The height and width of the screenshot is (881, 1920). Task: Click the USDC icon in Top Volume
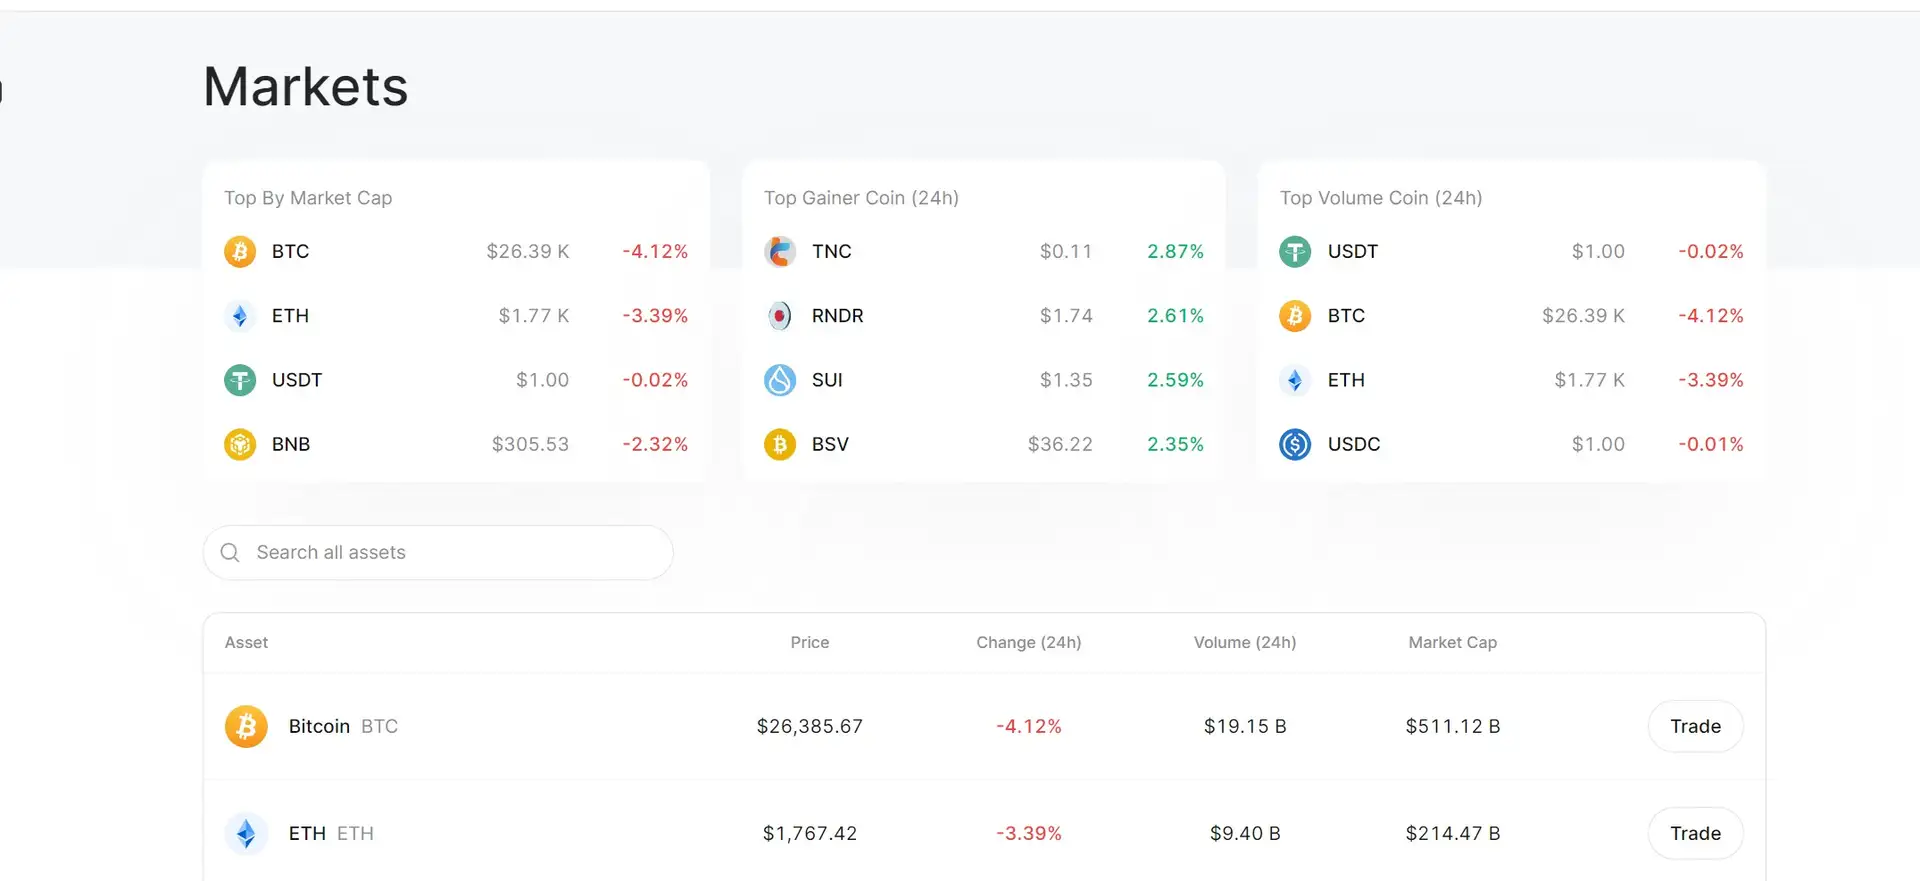(1295, 444)
